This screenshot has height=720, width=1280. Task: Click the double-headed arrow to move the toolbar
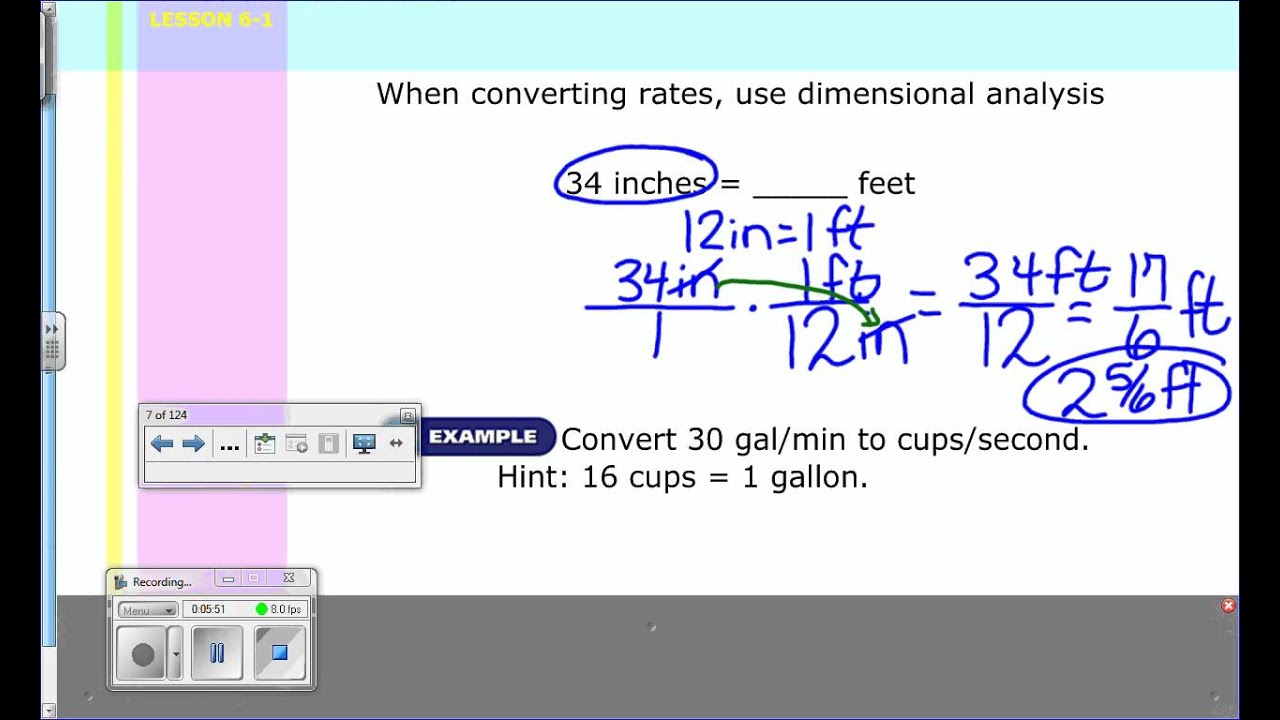point(396,443)
